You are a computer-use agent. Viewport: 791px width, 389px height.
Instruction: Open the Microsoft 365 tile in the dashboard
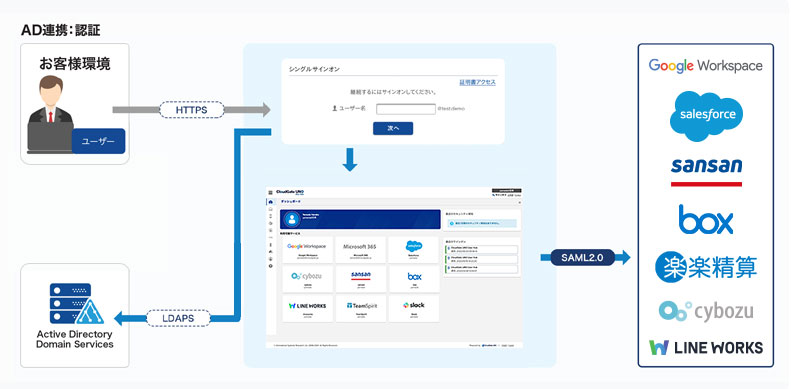(x=360, y=250)
